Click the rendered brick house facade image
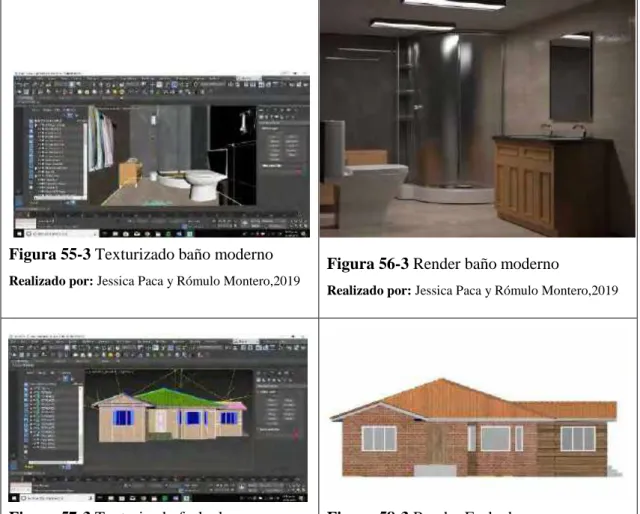Image resolution: width=640 pixels, height=514 pixels. pos(477,428)
